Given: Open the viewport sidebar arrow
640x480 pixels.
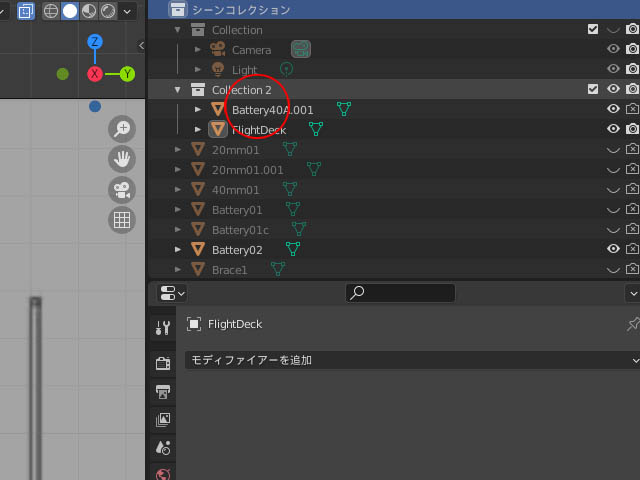Looking at the screenshot, I should [141, 46].
